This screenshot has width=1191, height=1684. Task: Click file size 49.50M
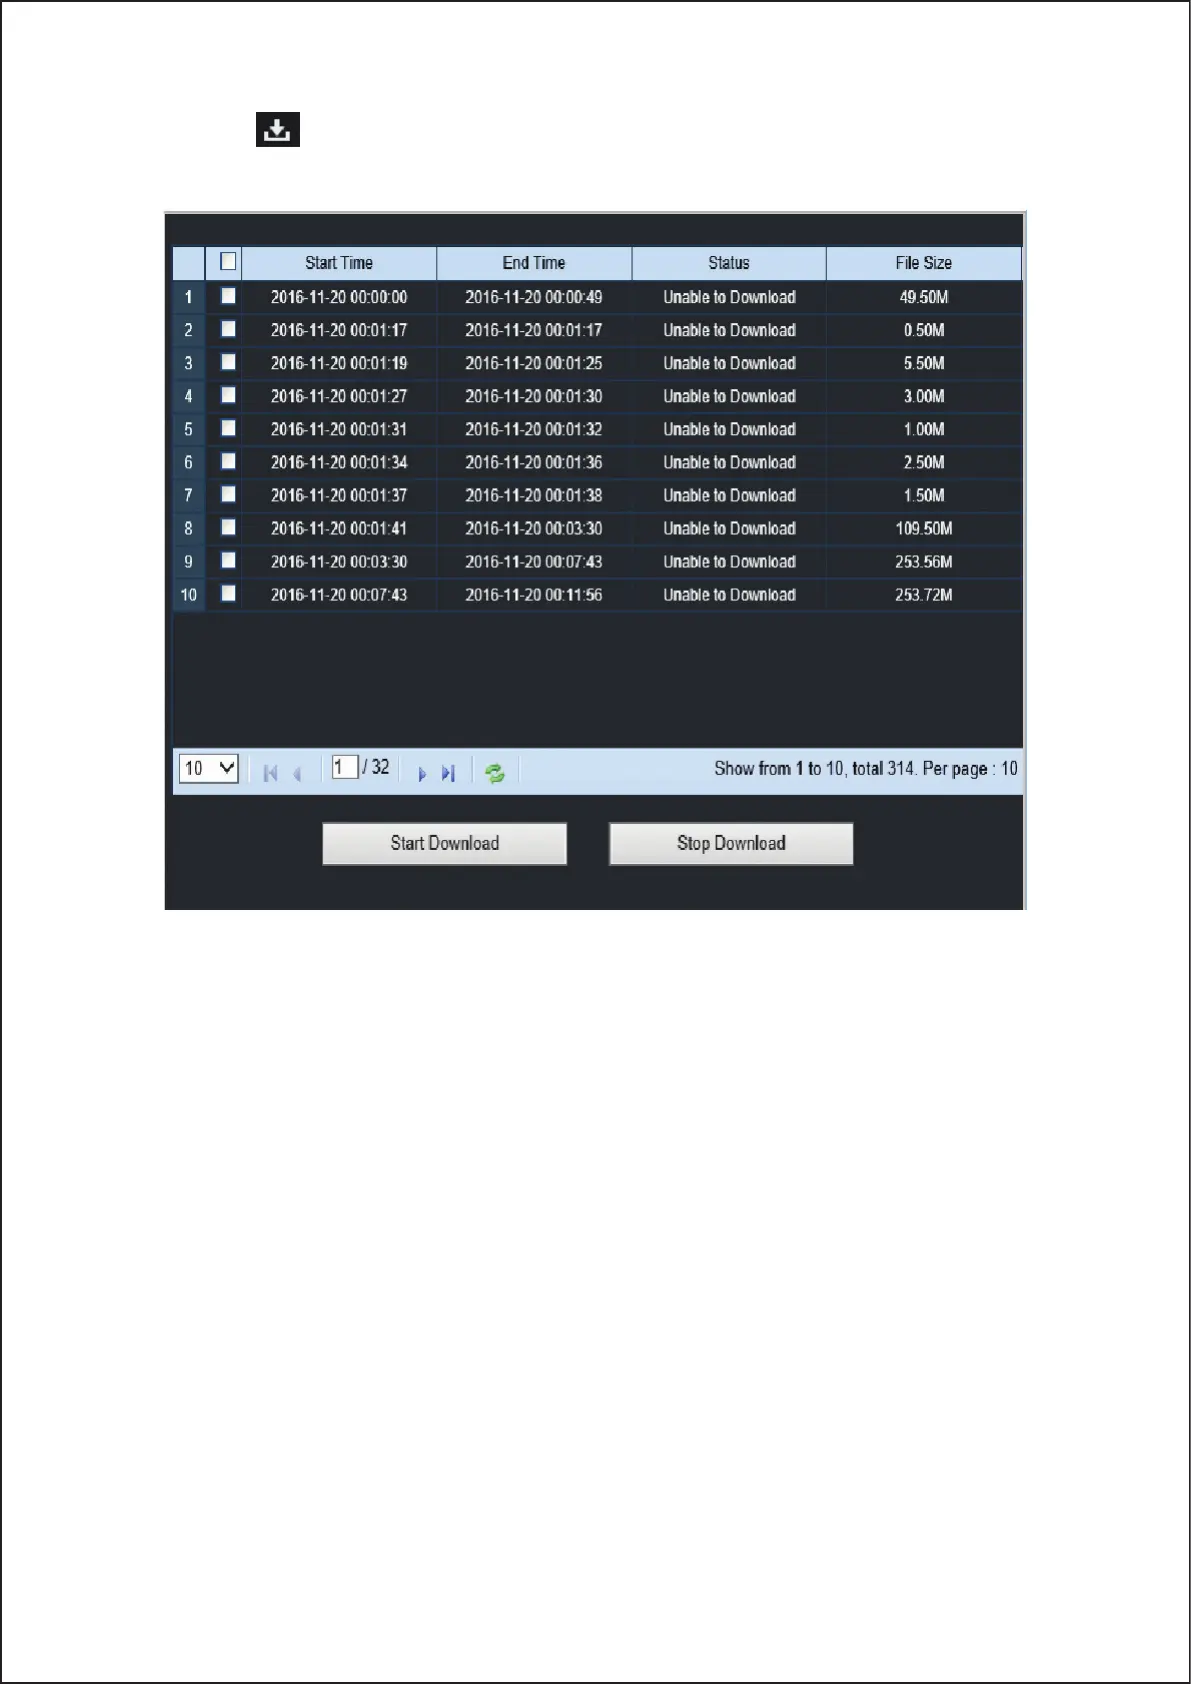924,297
